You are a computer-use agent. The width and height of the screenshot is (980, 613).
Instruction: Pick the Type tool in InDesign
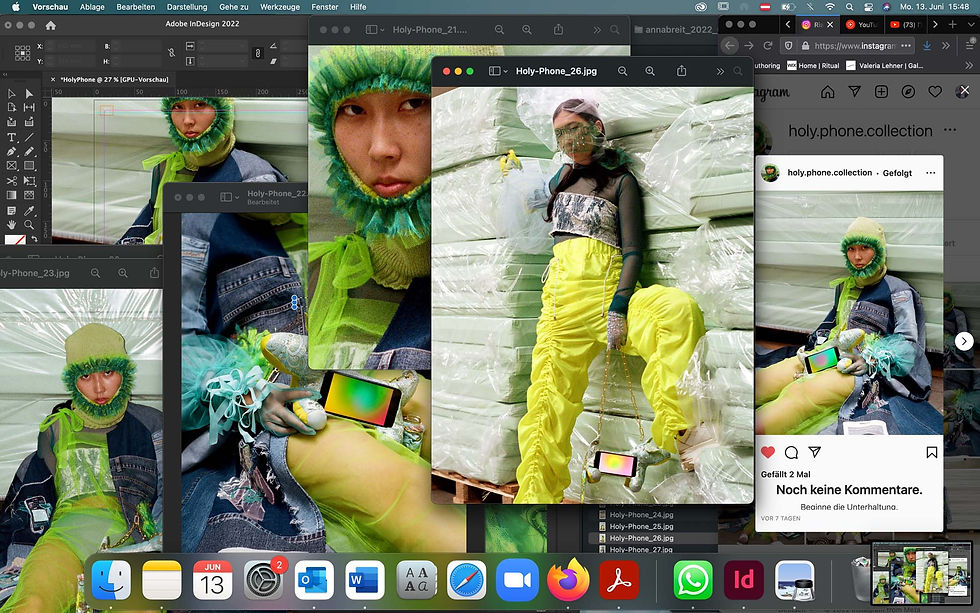pyautogui.click(x=11, y=137)
